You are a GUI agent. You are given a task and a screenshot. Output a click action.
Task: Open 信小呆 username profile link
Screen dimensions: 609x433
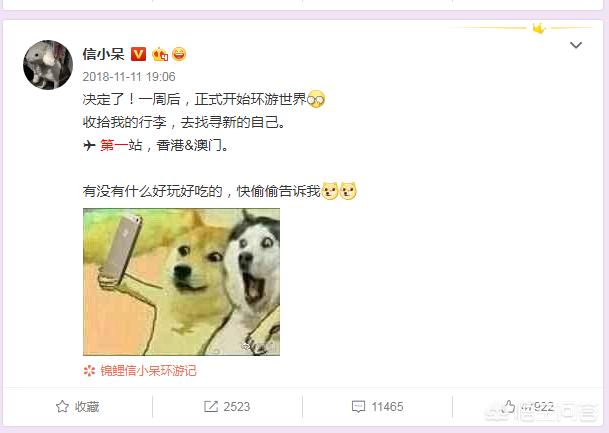pyautogui.click(x=103, y=54)
